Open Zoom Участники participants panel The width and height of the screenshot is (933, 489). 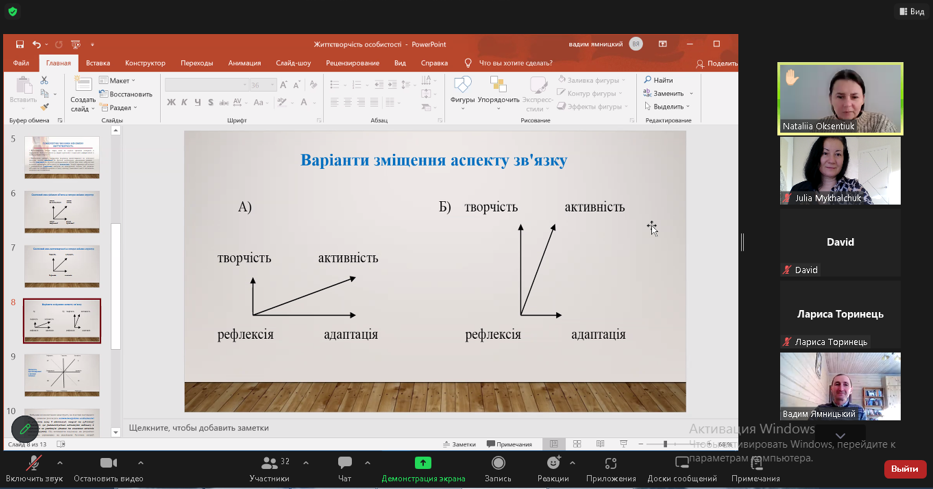click(x=270, y=469)
